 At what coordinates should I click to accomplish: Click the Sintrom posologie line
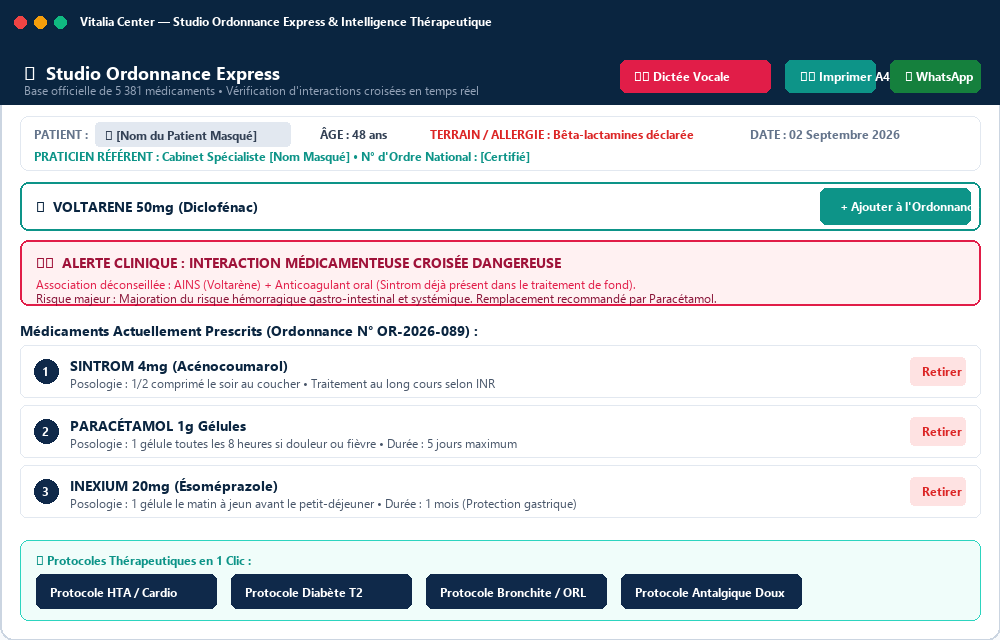pos(283,384)
